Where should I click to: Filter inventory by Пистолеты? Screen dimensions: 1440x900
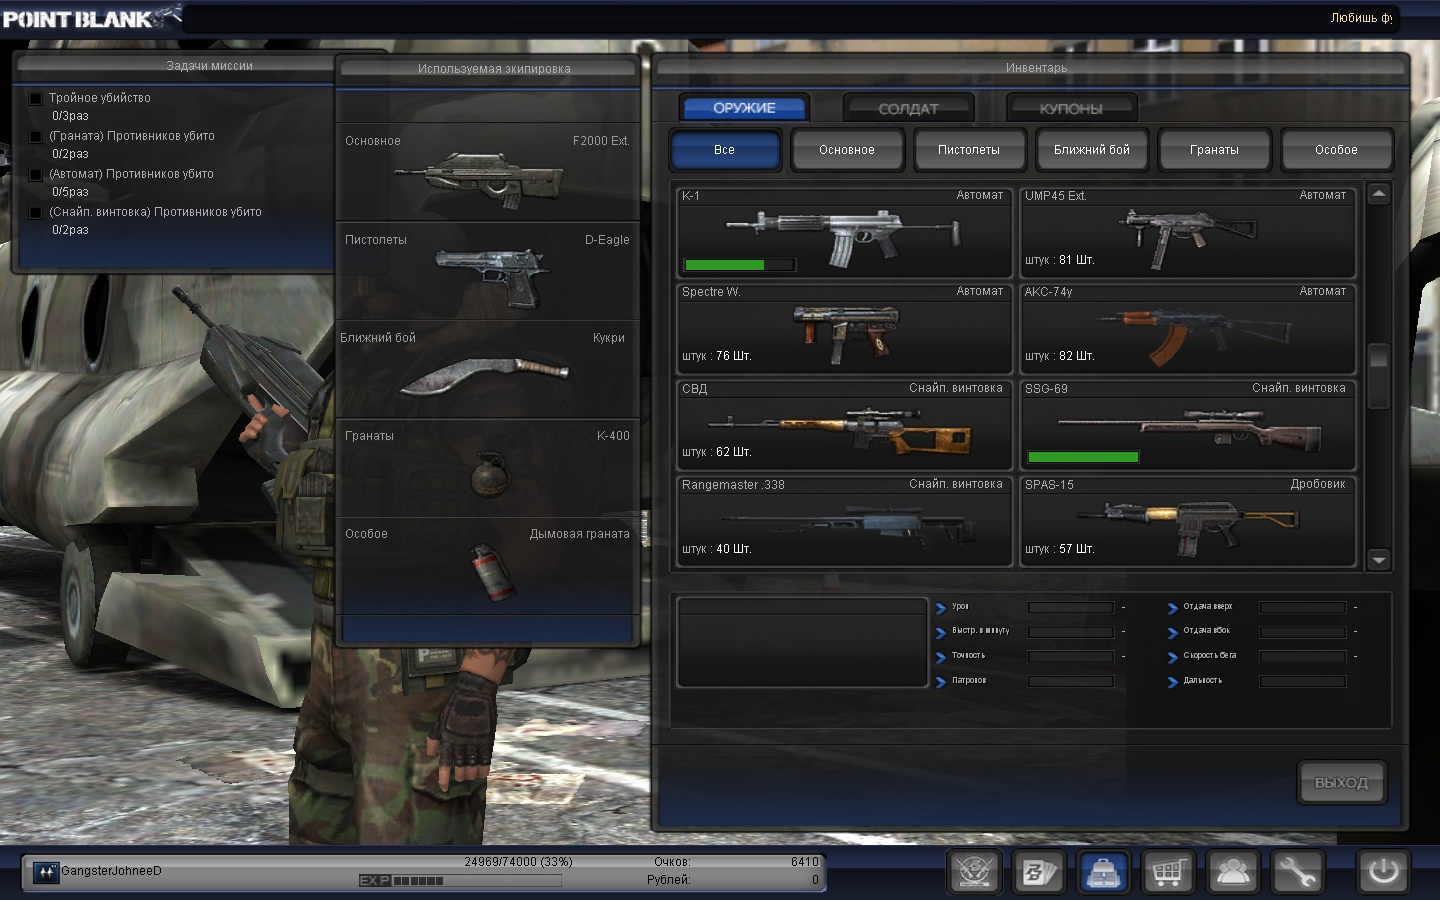969,150
